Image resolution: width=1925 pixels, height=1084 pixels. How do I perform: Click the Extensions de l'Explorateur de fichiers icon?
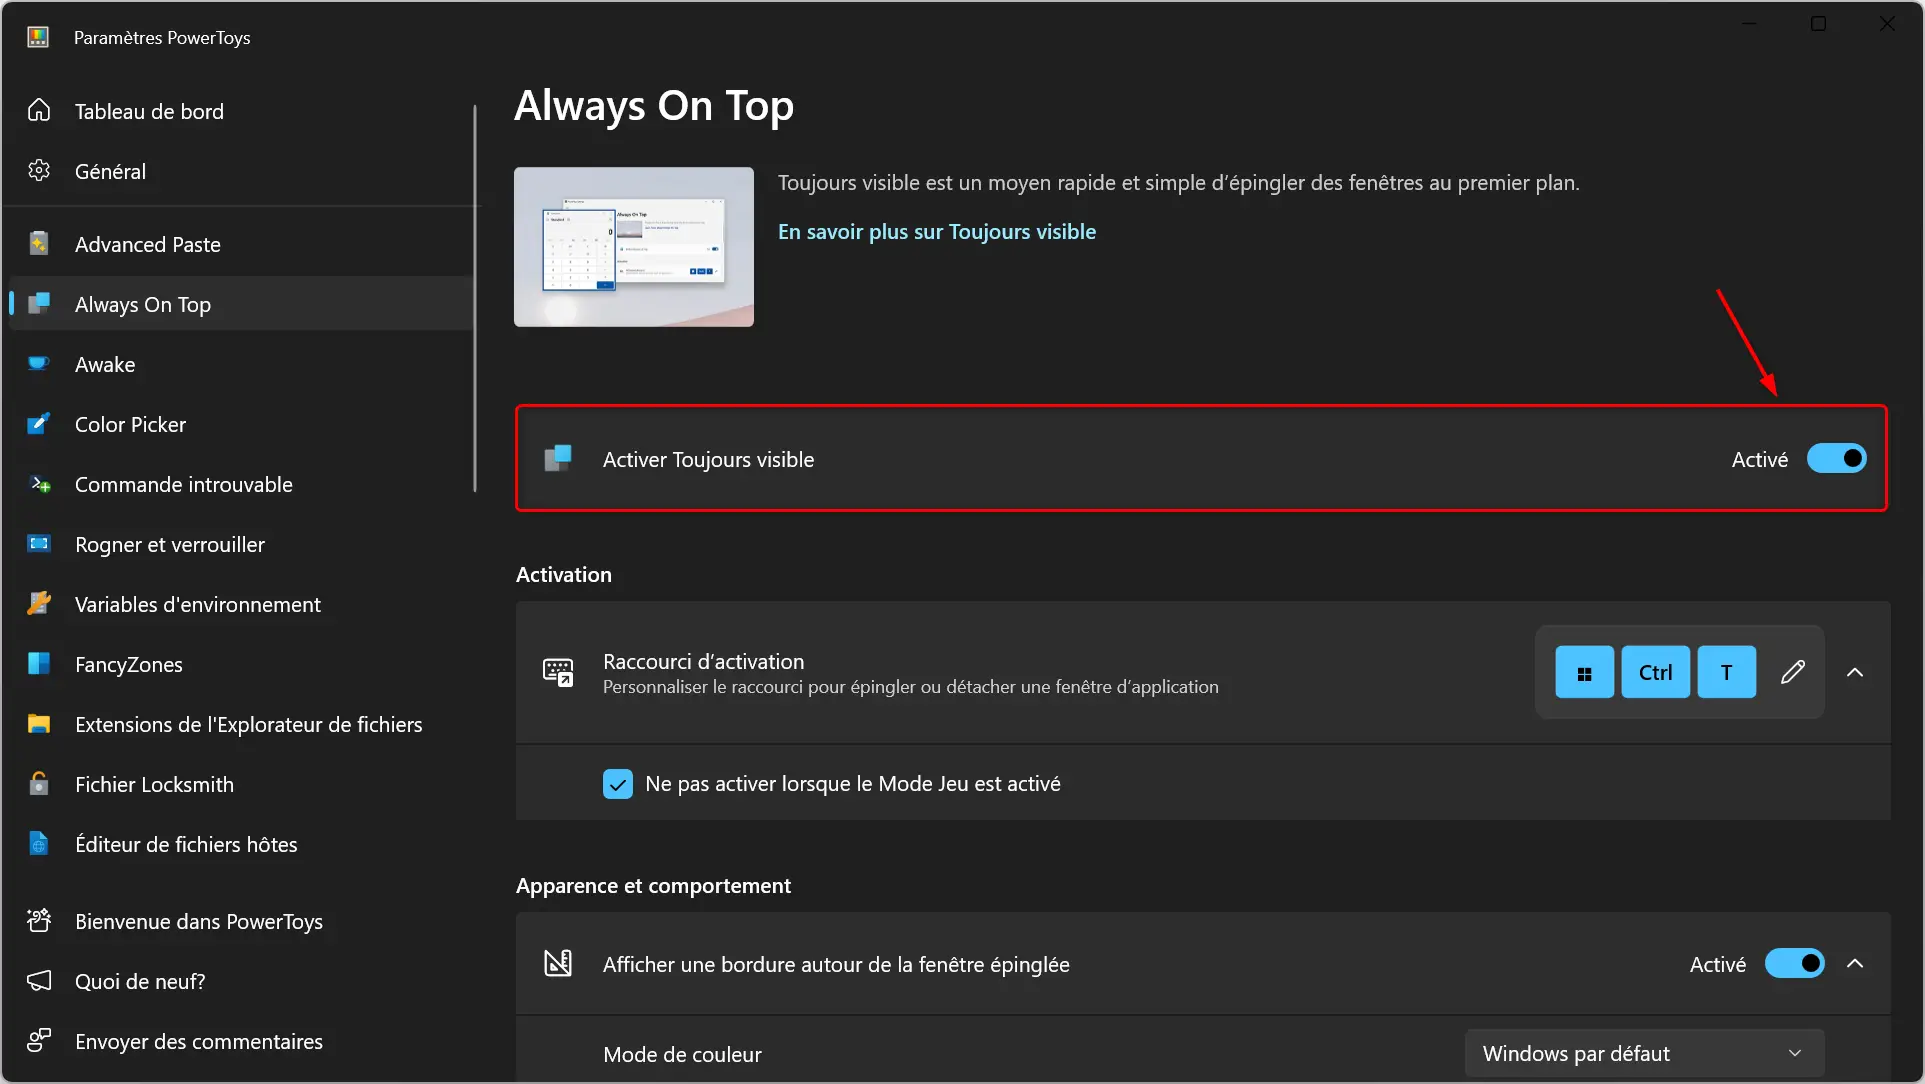pyautogui.click(x=39, y=724)
